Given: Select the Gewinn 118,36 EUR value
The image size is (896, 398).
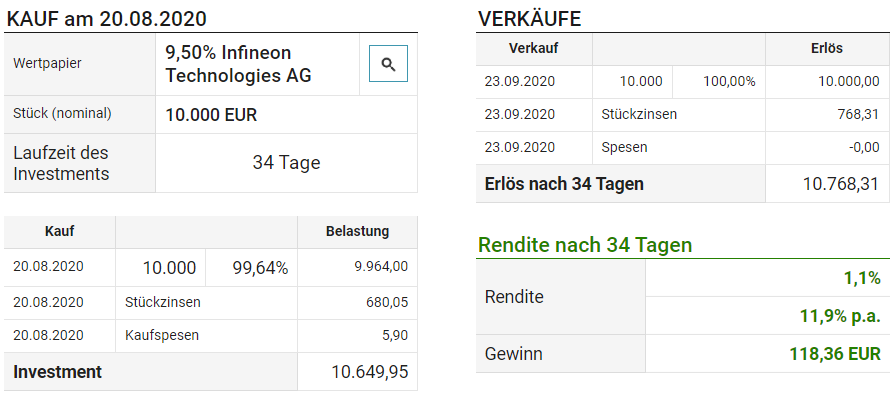Looking at the screenshot, I should point(835,353).
